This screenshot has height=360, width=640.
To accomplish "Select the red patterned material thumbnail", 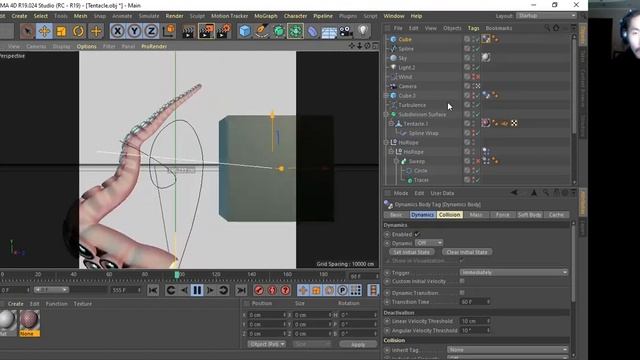I will point(29,320).
